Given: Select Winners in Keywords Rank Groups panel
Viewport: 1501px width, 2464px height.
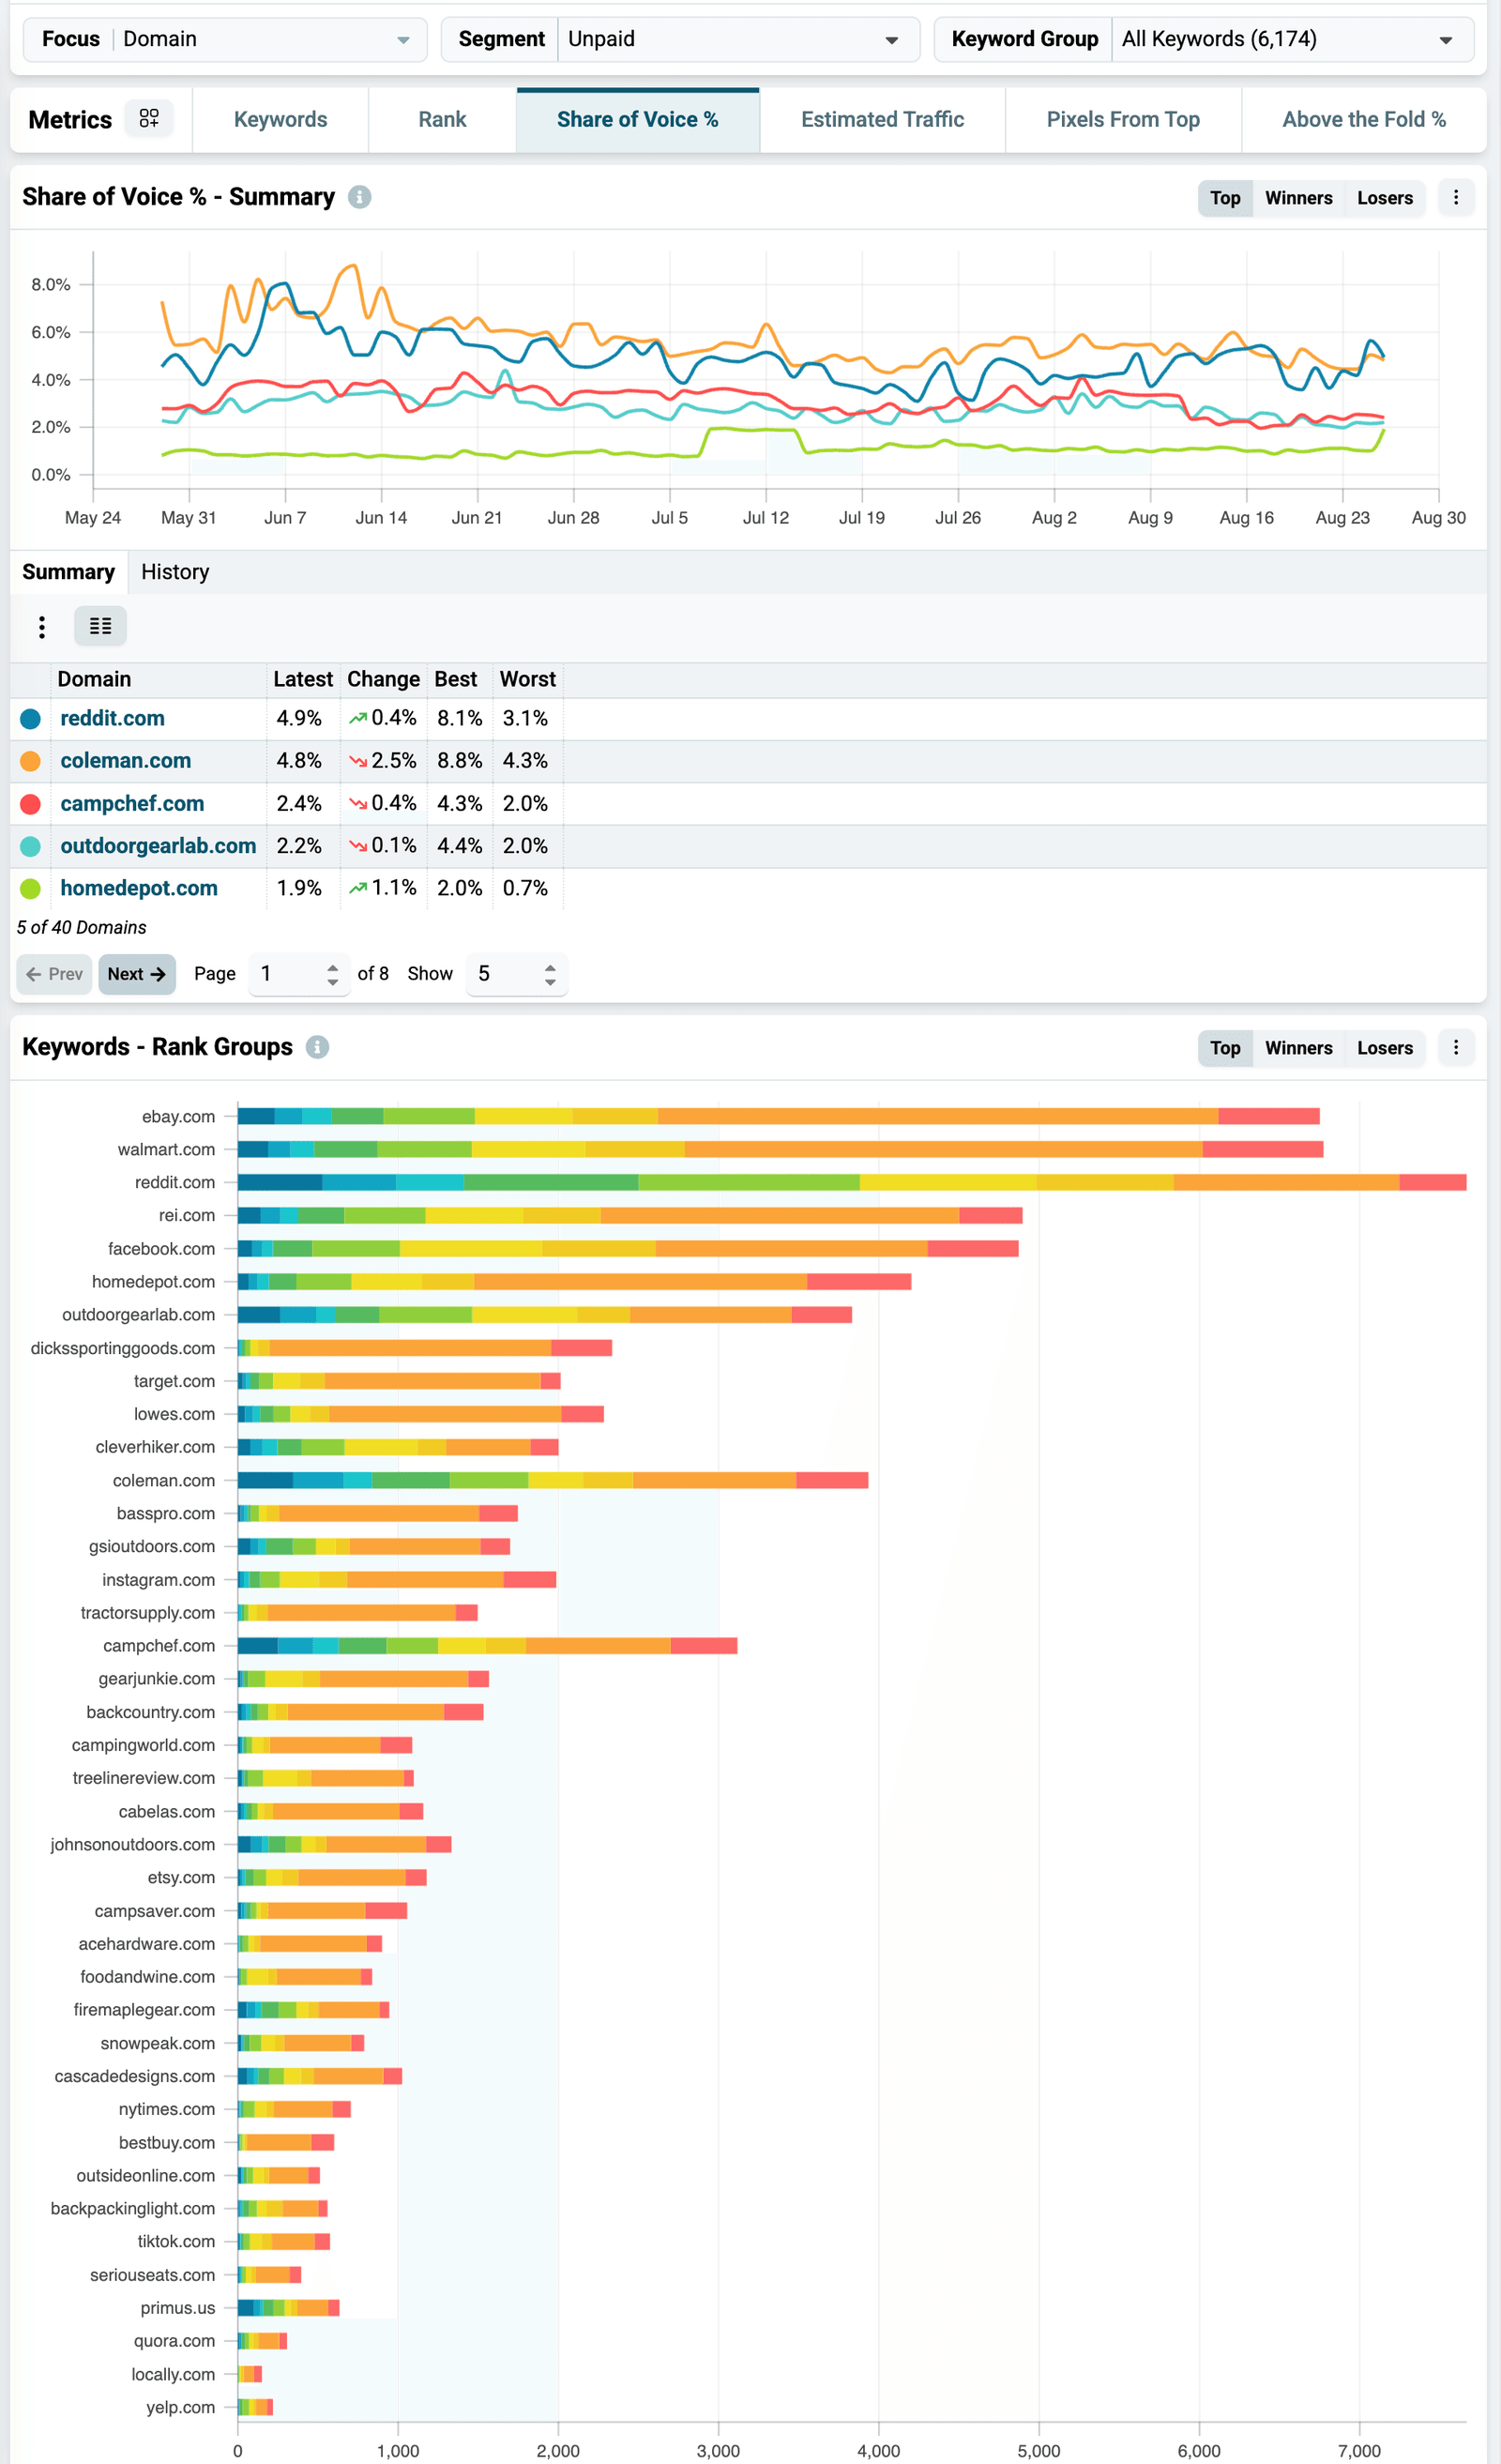Looking at the screenshot, I should tap(1298, 1048).
